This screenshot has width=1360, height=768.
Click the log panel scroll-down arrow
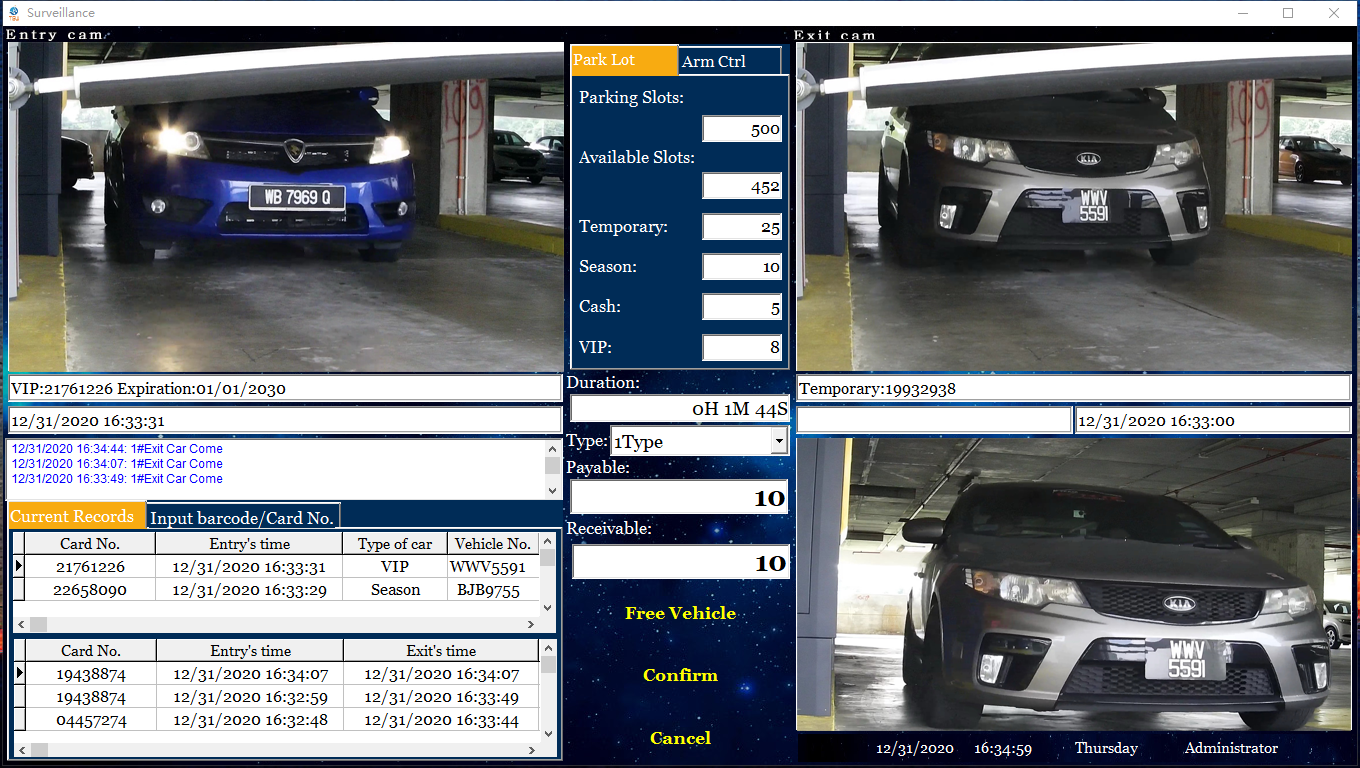click(x=552, y=490)
